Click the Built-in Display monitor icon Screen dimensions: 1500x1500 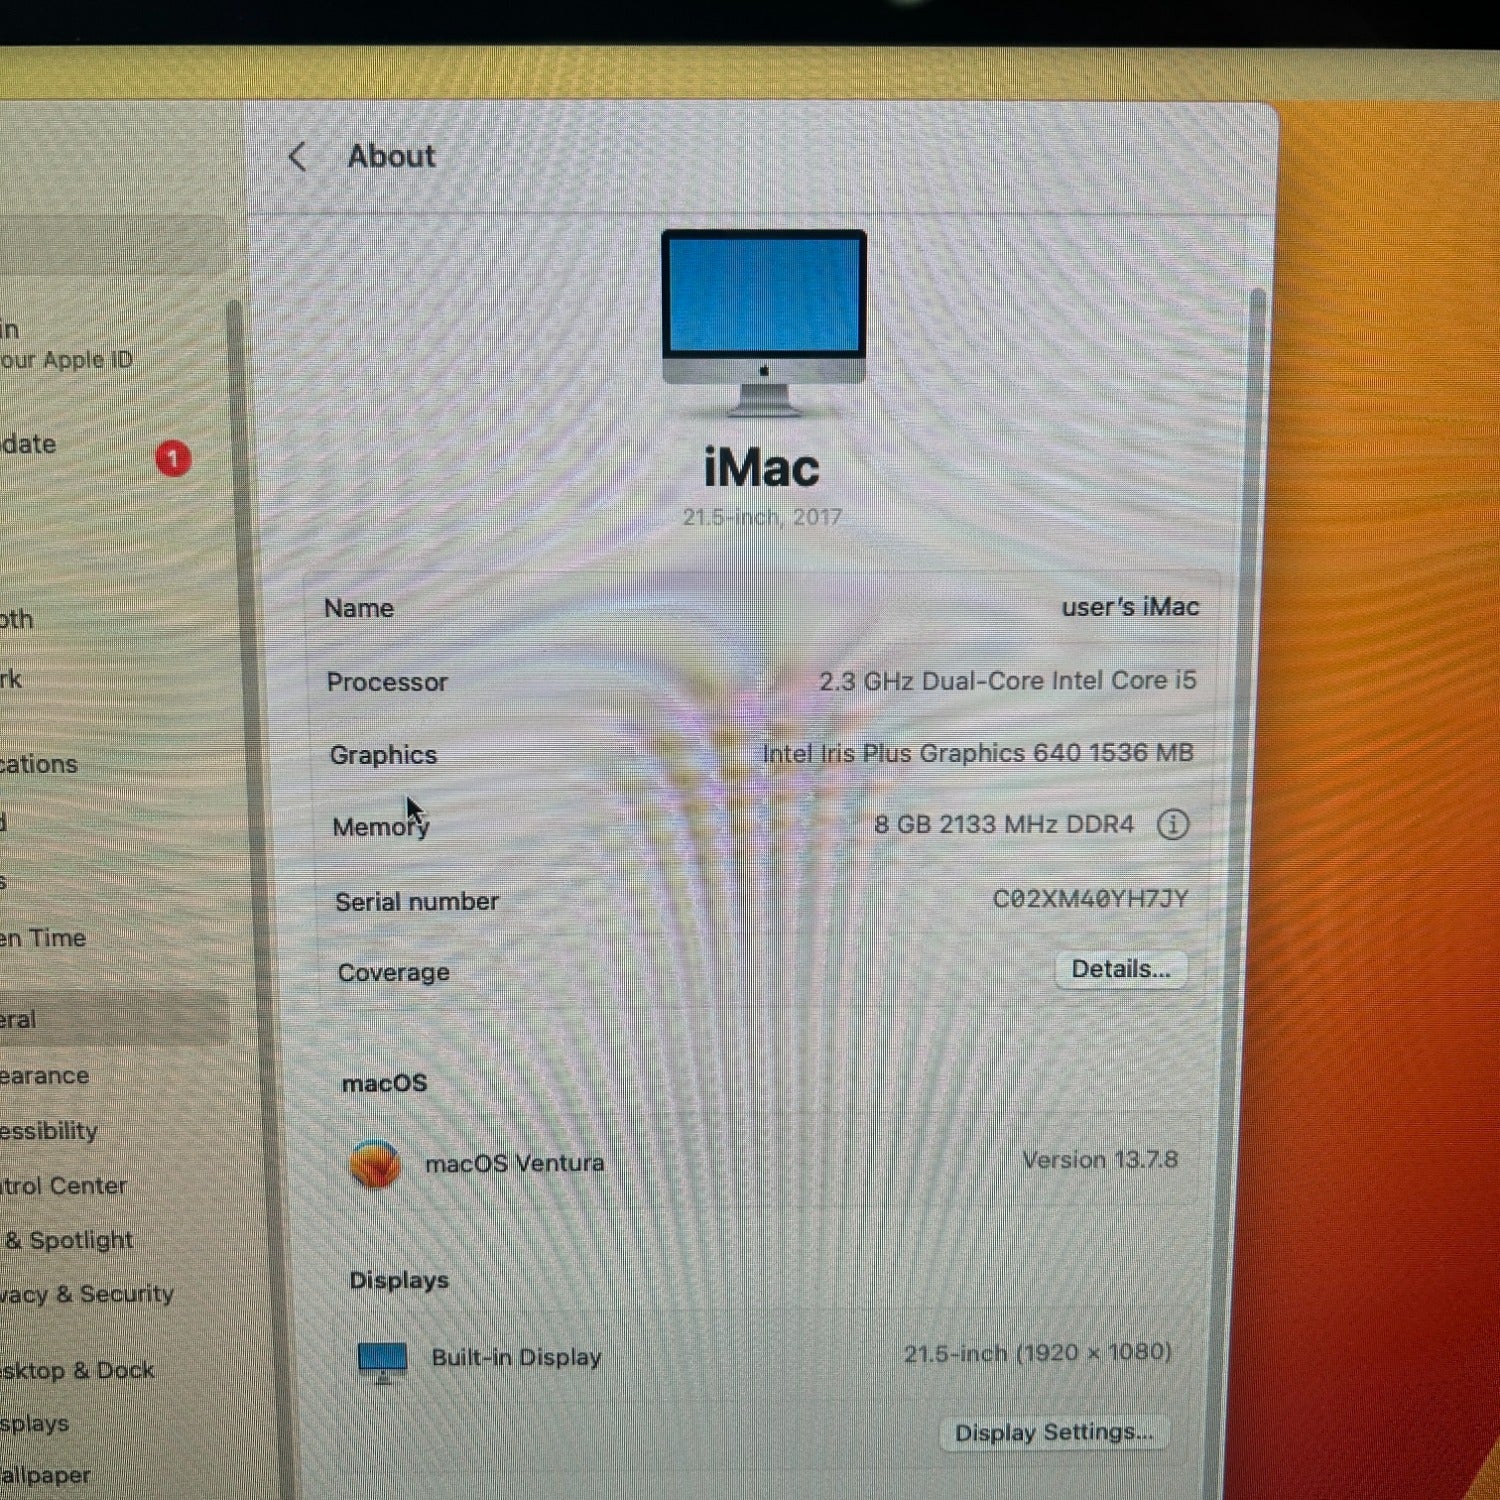[x=382, y=1362]
